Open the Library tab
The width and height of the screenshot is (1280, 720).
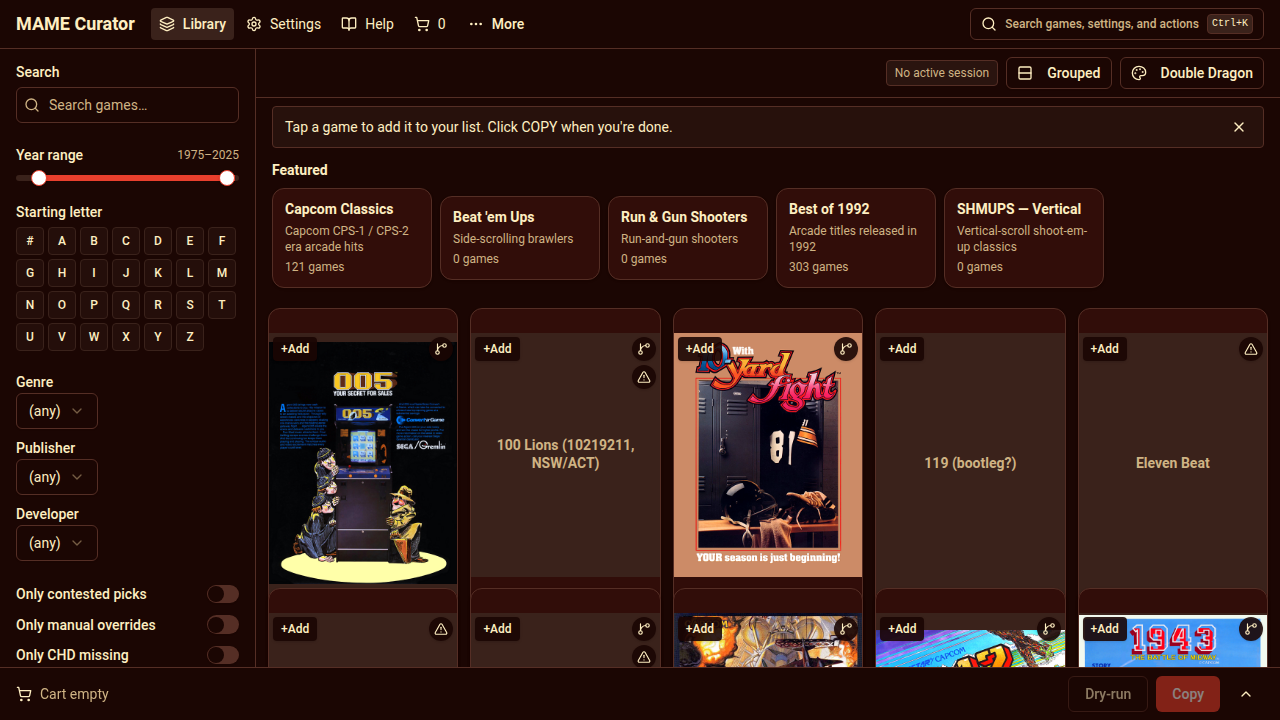(x=192, y=24)
